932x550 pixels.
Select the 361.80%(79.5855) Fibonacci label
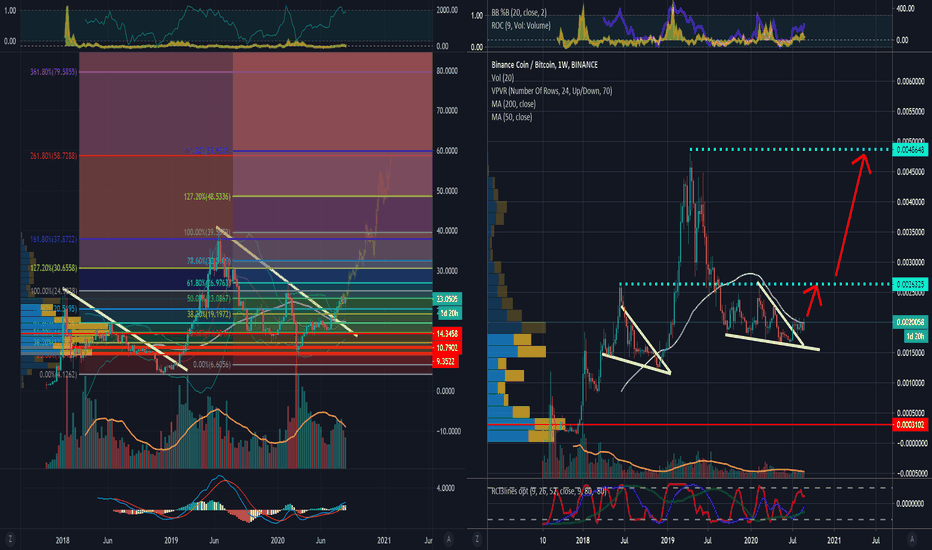tap(53, 72)
